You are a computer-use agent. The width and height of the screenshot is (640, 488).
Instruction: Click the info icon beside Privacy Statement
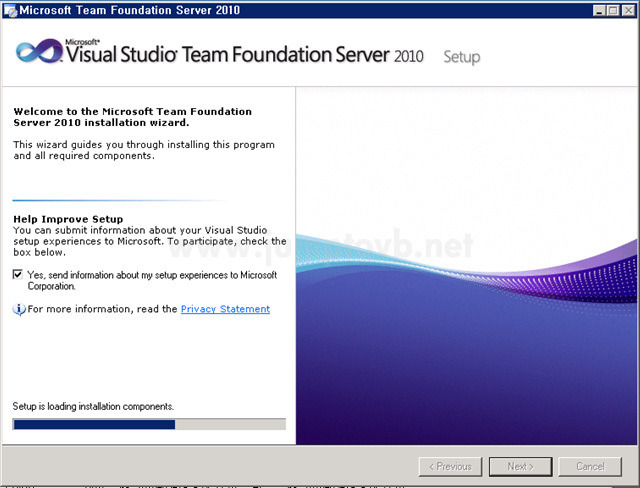coord(19,309)
